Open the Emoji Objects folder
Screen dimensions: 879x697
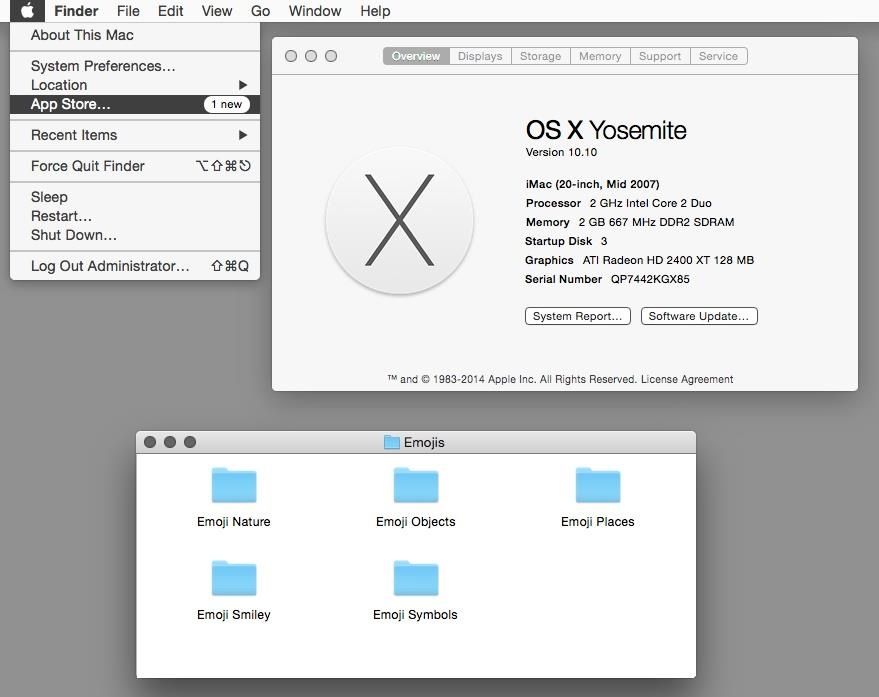click(x=415, y=484)
